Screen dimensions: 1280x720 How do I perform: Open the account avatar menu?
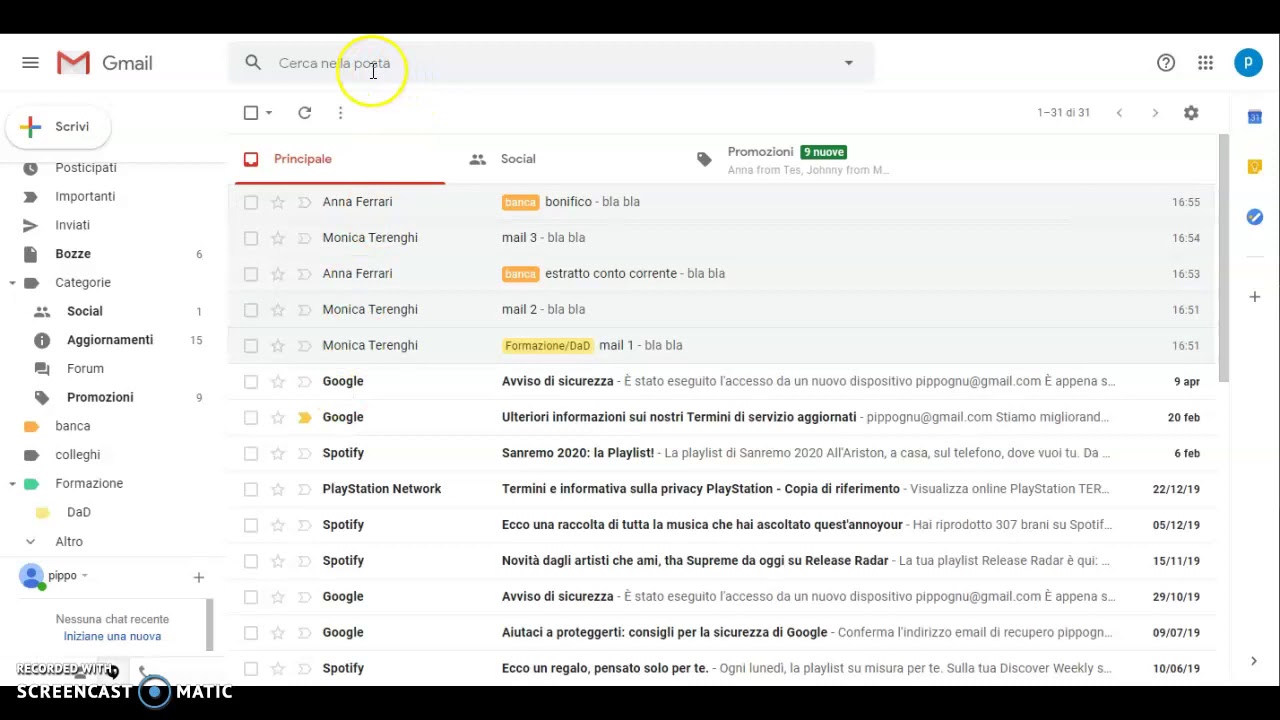(1248, 63)
